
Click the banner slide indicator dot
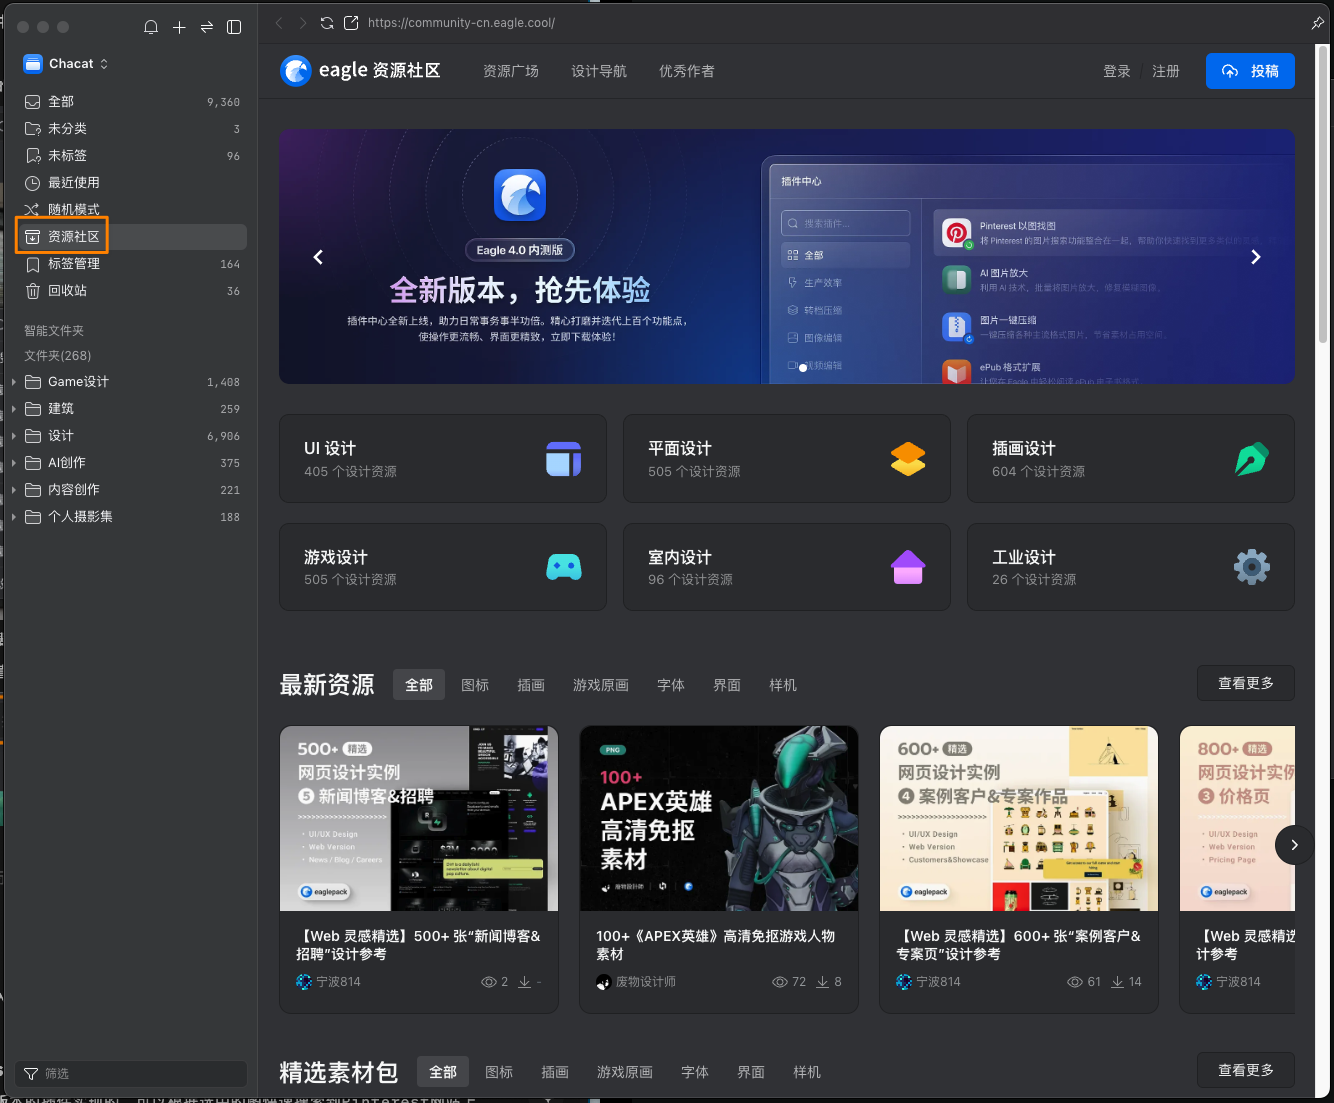tap(803, 368)
